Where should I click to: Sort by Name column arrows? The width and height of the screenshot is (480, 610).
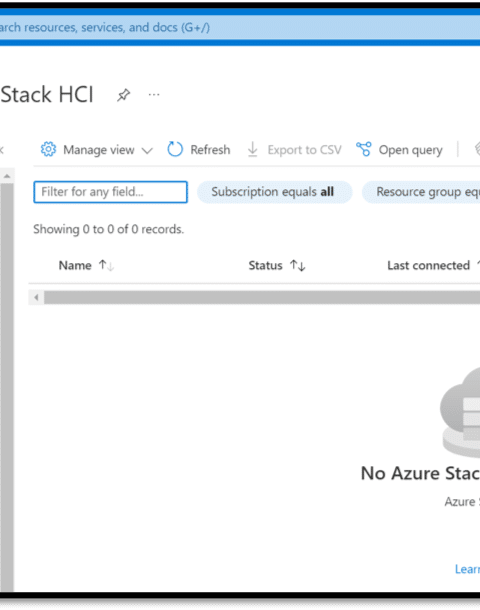pos(106,266)
